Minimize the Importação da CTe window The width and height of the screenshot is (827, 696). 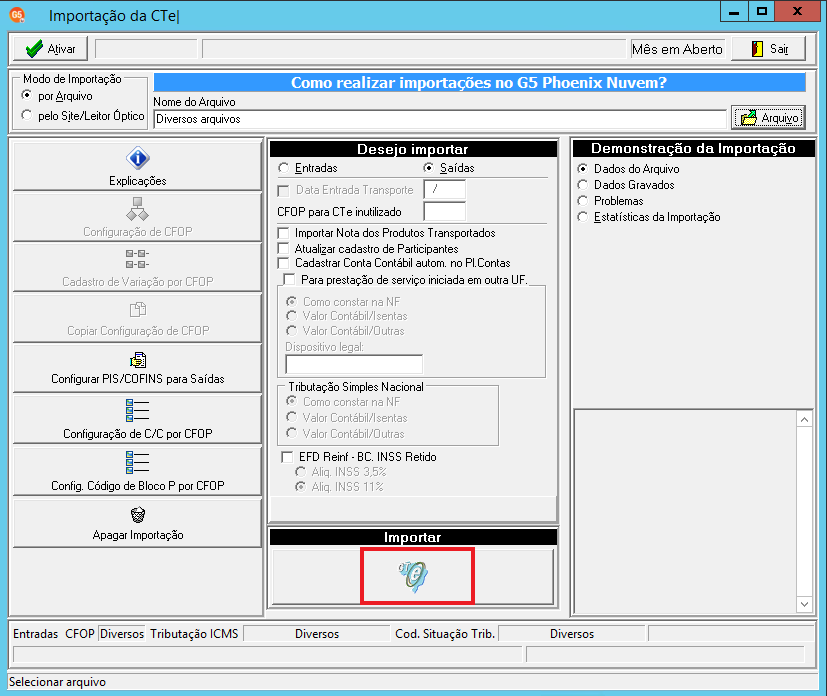pyautogui.click(x=734, y=12)
